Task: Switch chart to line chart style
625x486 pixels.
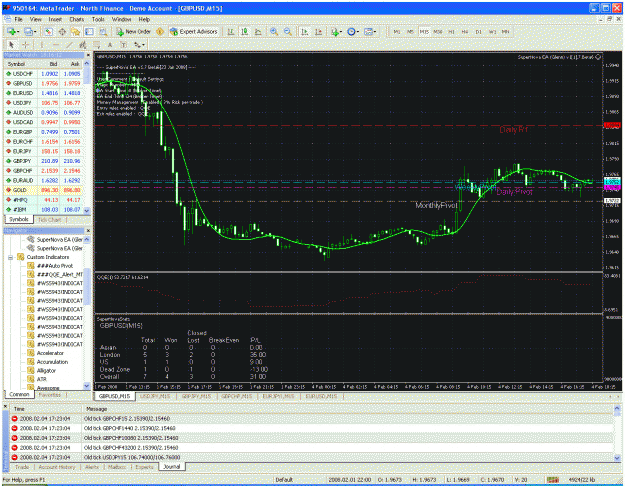Action: [x=258, y=31]
